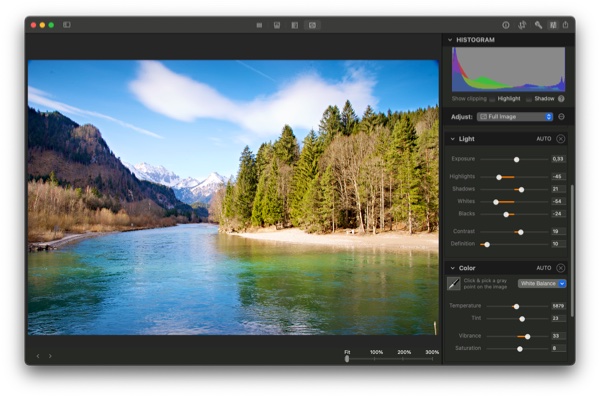This screenshot has width=600, height=398.
Task: Open the Adjust Full Image dropdown
Action: (x=515, y=117)
